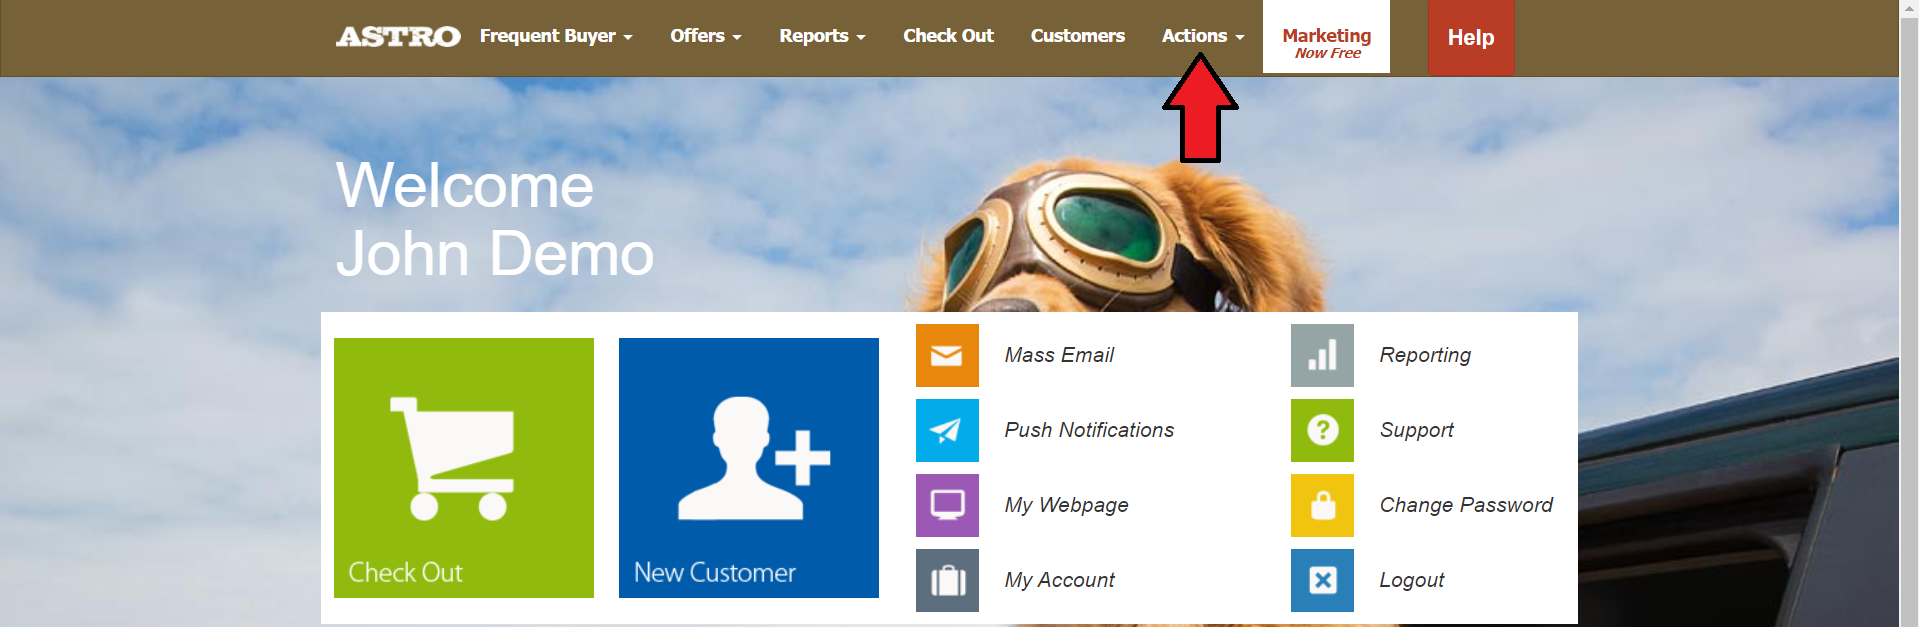1919x627 pixels.
Task: Expand the Reports dropdown in navbar
Action: [822, 36]
